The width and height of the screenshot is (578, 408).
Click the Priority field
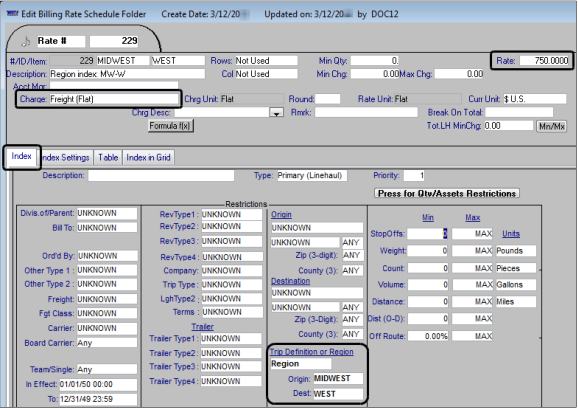click(x=414, y=175)
